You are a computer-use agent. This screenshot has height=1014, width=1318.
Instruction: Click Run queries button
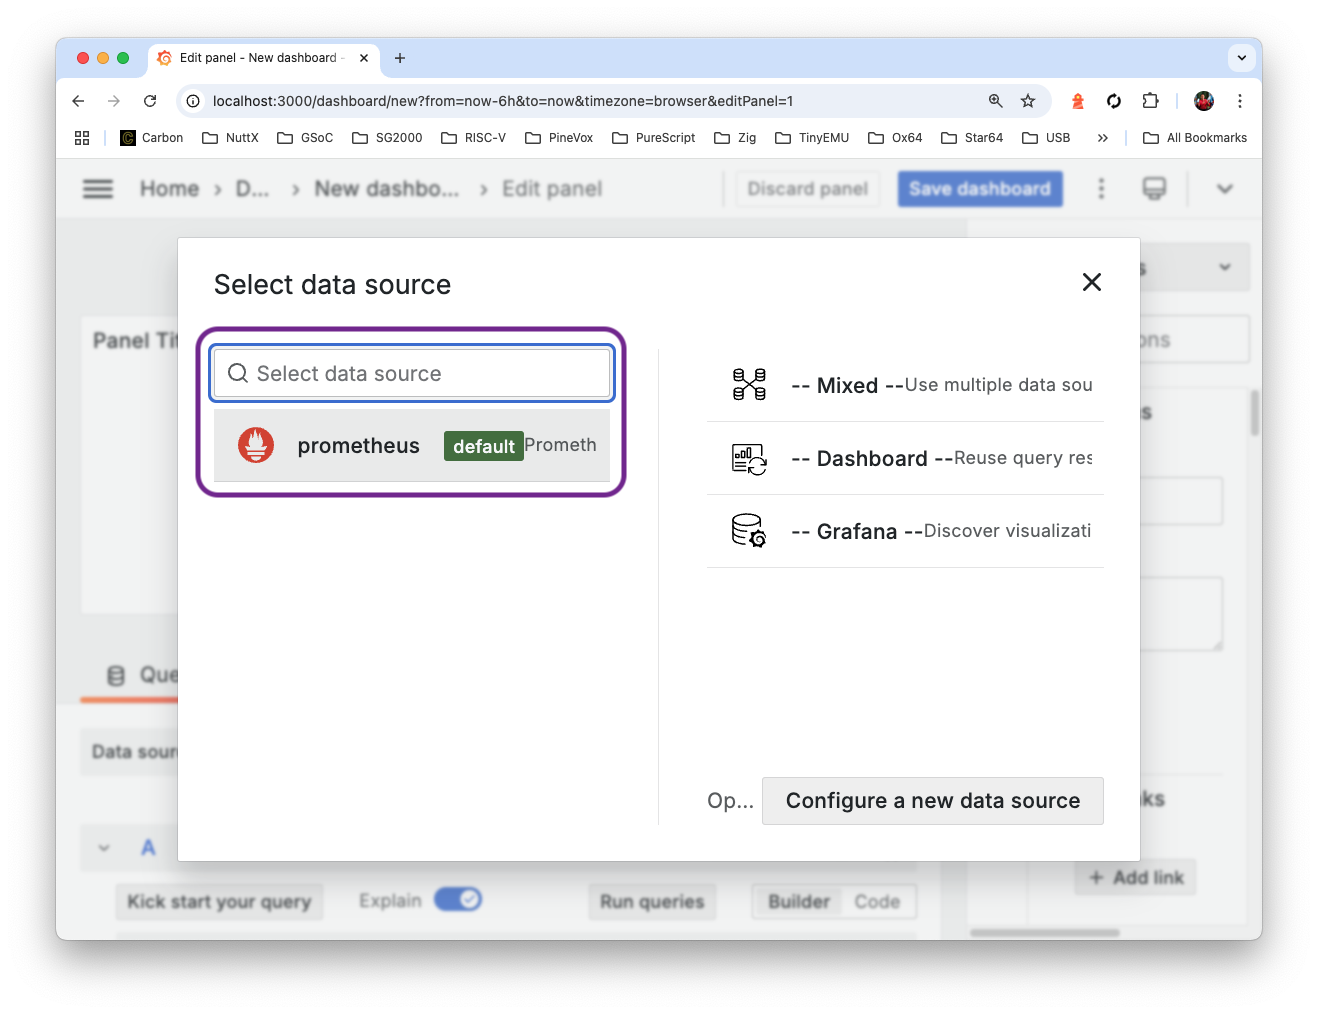pos(652,901)
